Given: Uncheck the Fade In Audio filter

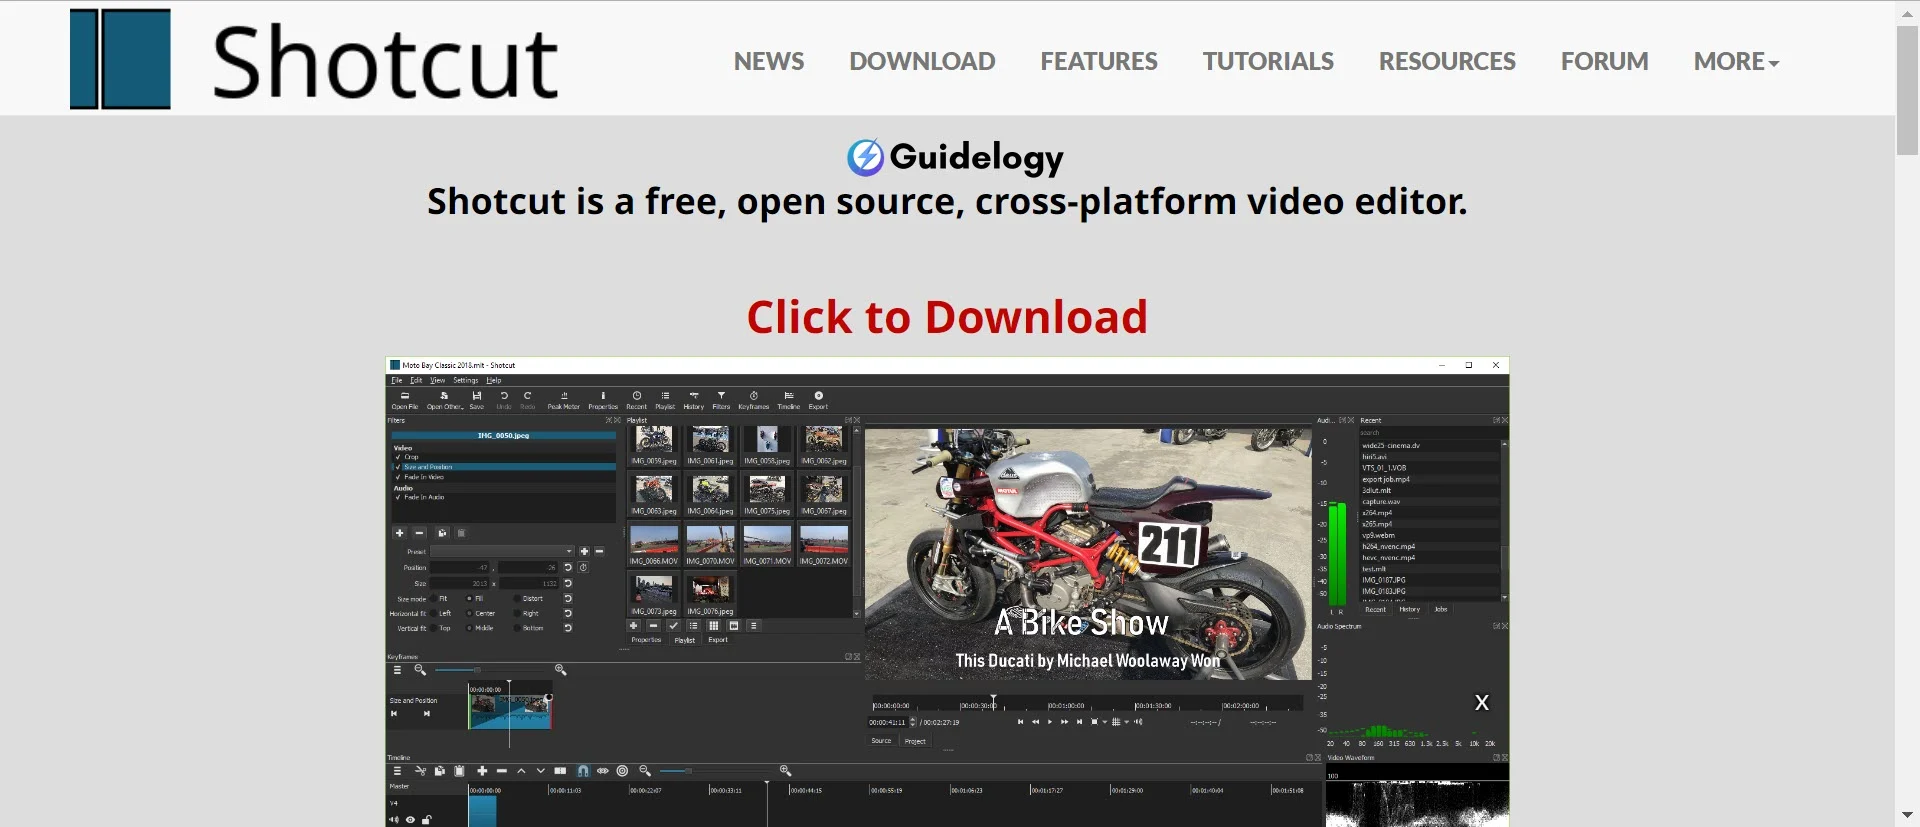Looking at the screenshot, I should [398, 497].
